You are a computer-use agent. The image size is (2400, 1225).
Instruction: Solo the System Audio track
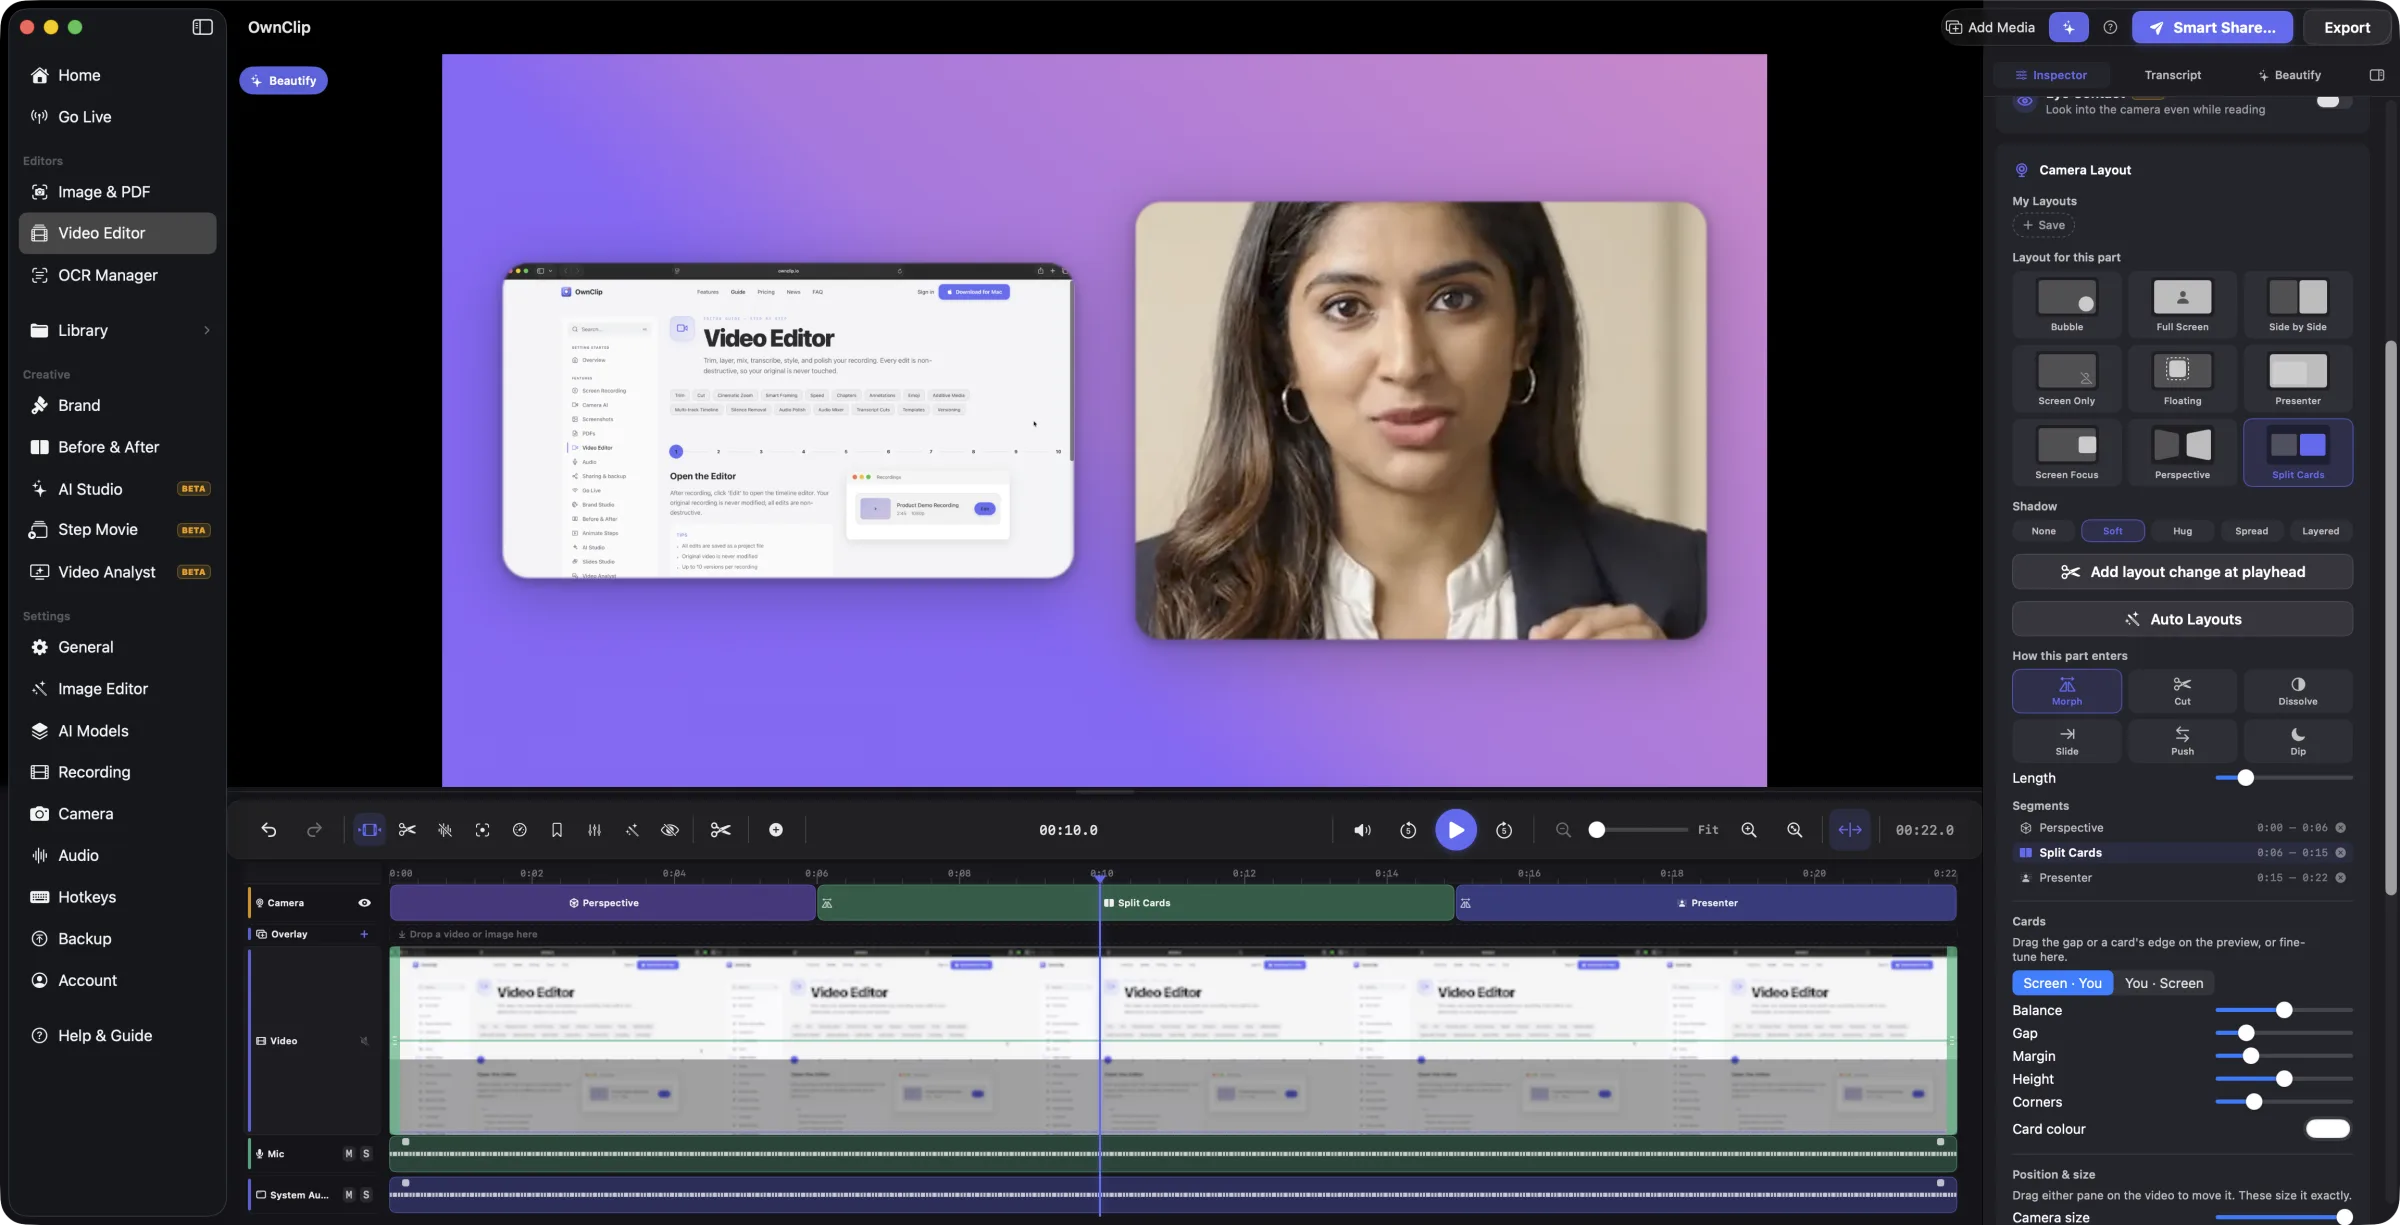366,1195
